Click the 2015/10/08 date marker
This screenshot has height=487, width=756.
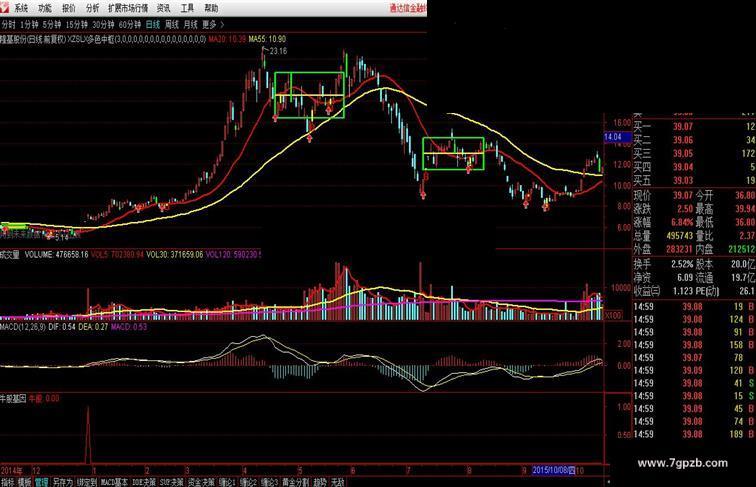[x=554, y=470]
